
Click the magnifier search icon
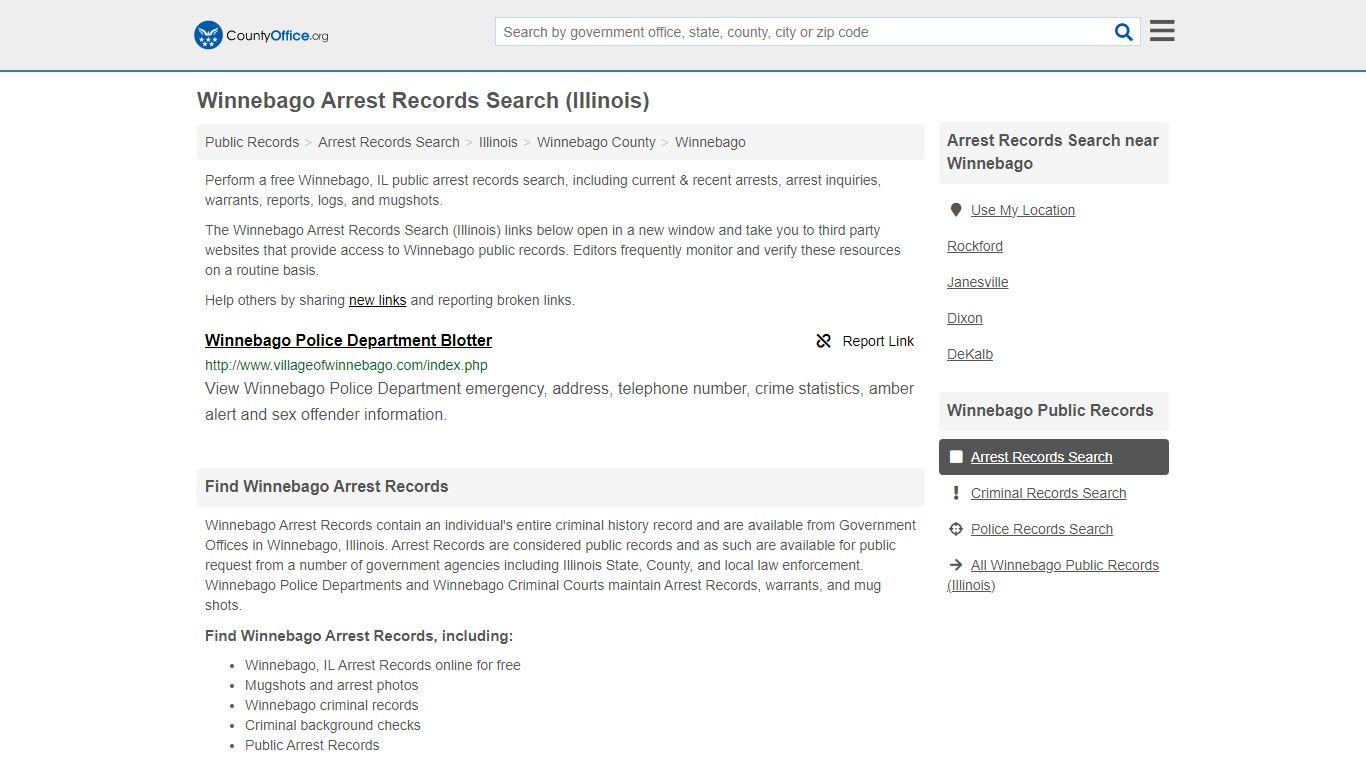[1124, 32]
